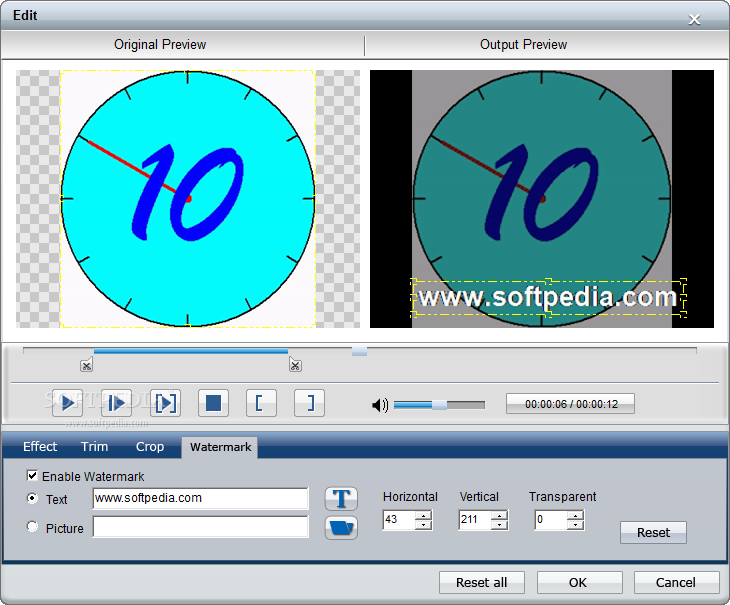
Task: Switch to the Trim tab
Action: point(95,447)
